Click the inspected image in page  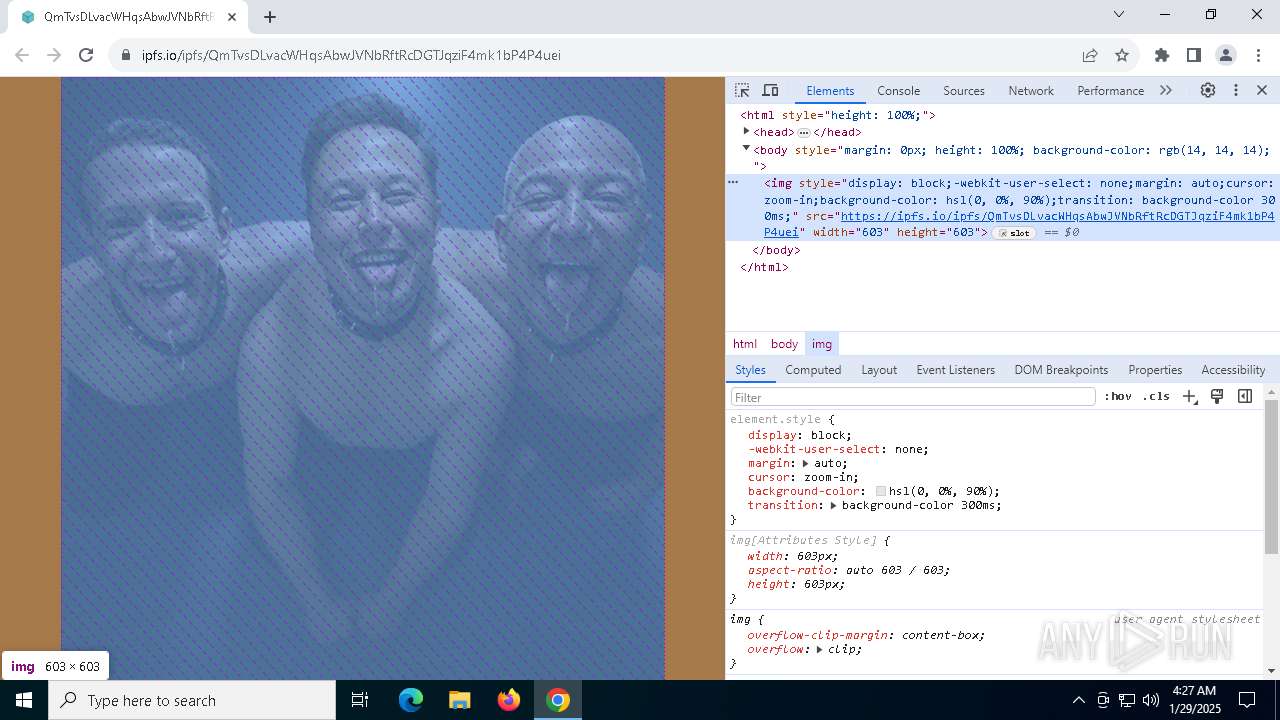pyautogui.click(x=363, y=378)
